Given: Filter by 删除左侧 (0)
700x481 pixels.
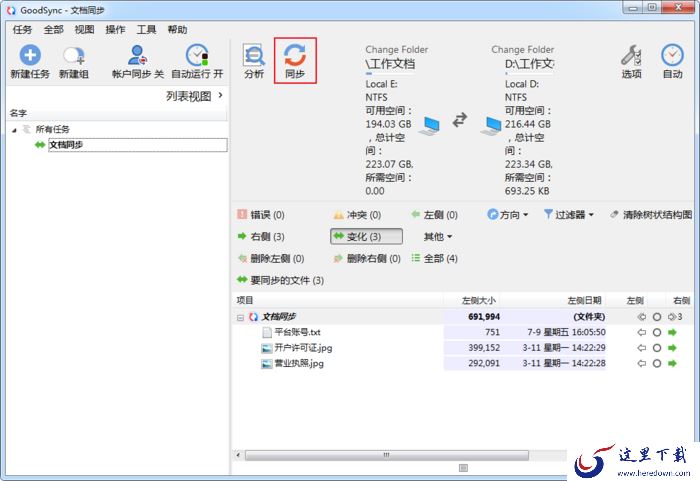Looking at the screenshot, I should [271, 258].
